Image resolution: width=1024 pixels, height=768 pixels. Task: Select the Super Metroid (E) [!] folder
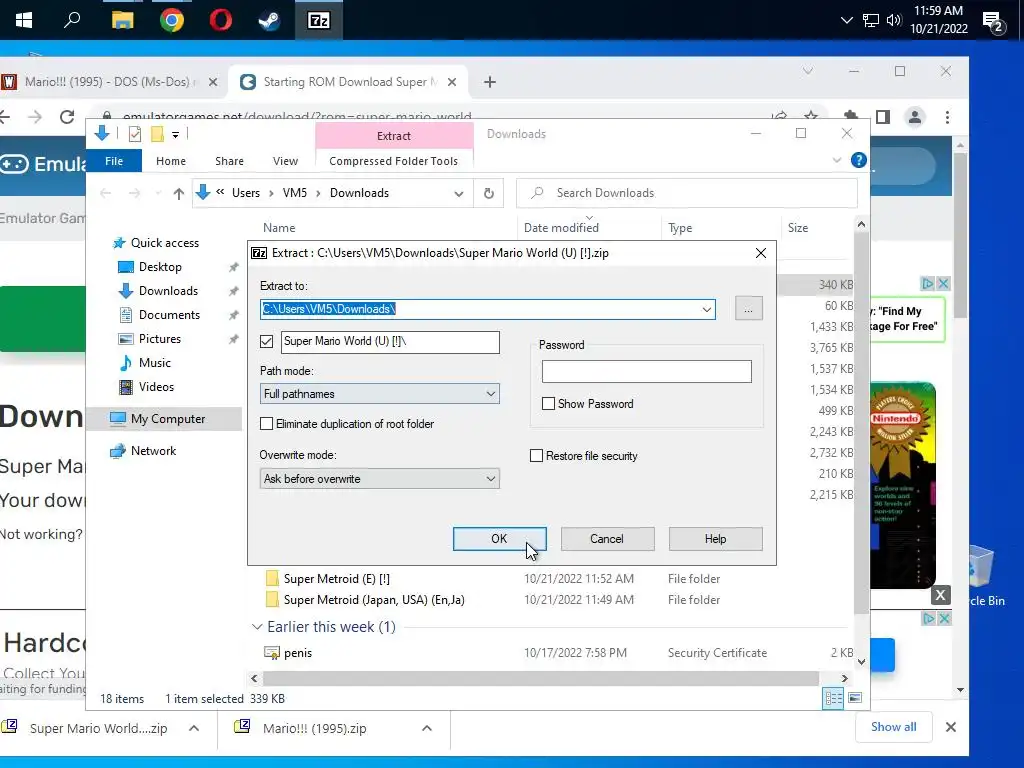pos(336,579)
